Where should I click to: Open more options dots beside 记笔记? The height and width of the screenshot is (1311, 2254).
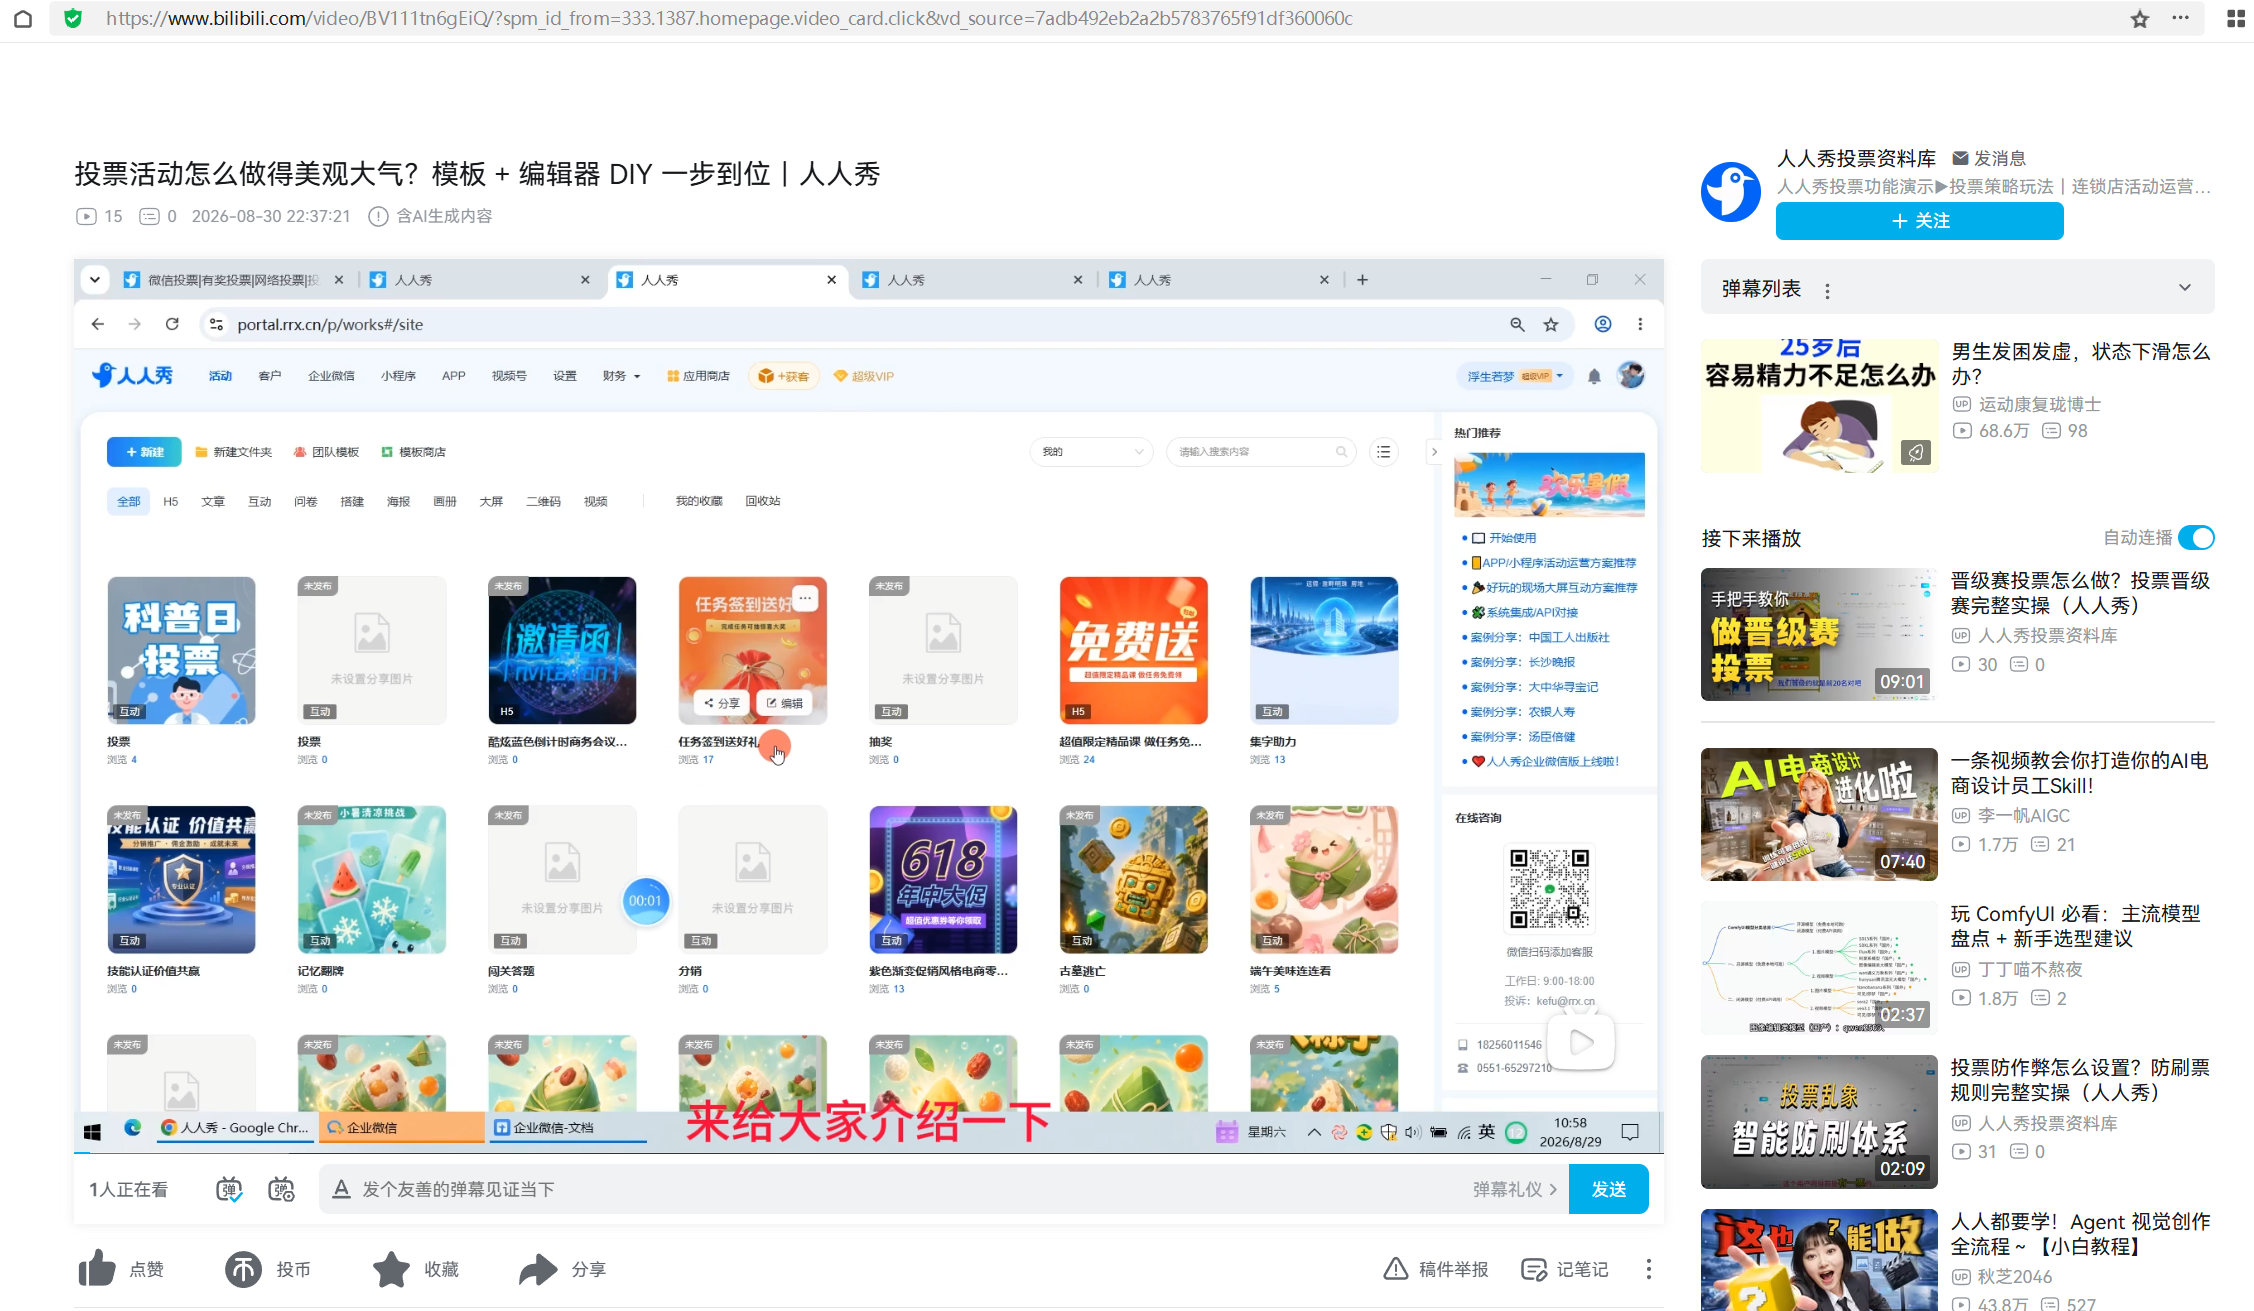(1649, 1269)
